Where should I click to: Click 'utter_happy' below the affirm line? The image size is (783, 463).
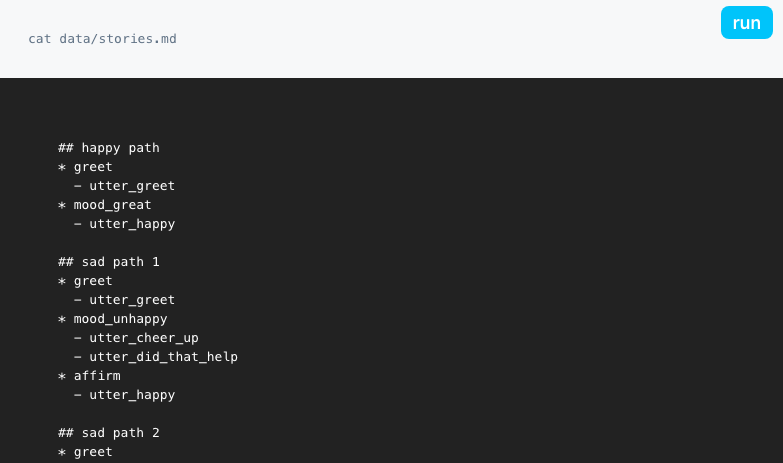[132, 395]
